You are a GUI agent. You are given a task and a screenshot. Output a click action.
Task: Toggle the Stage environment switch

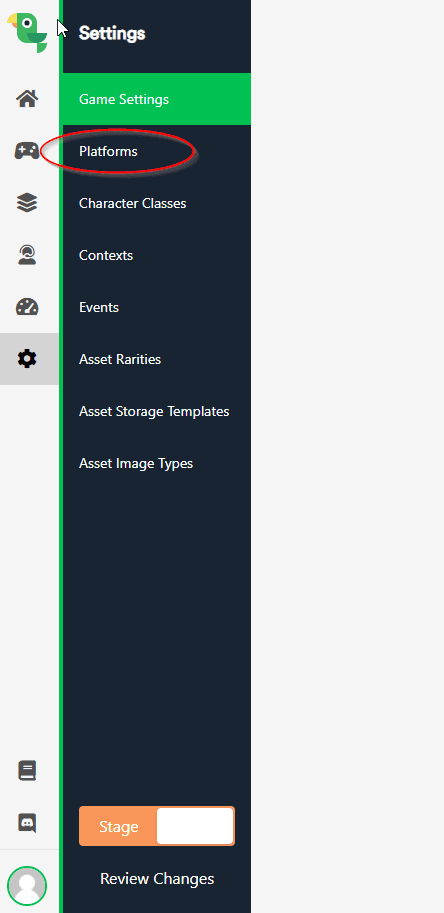pos(157,826)
